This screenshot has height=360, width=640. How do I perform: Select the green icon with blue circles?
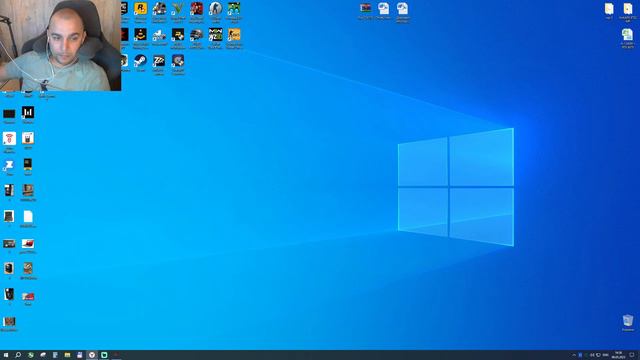[x=234, y=9]
